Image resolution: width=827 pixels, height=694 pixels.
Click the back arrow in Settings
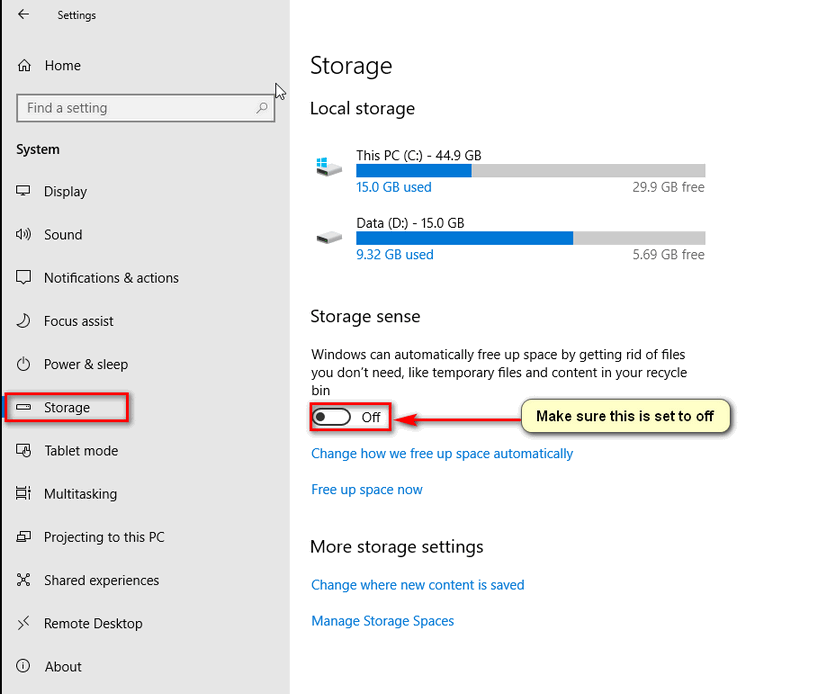(23, 14)
